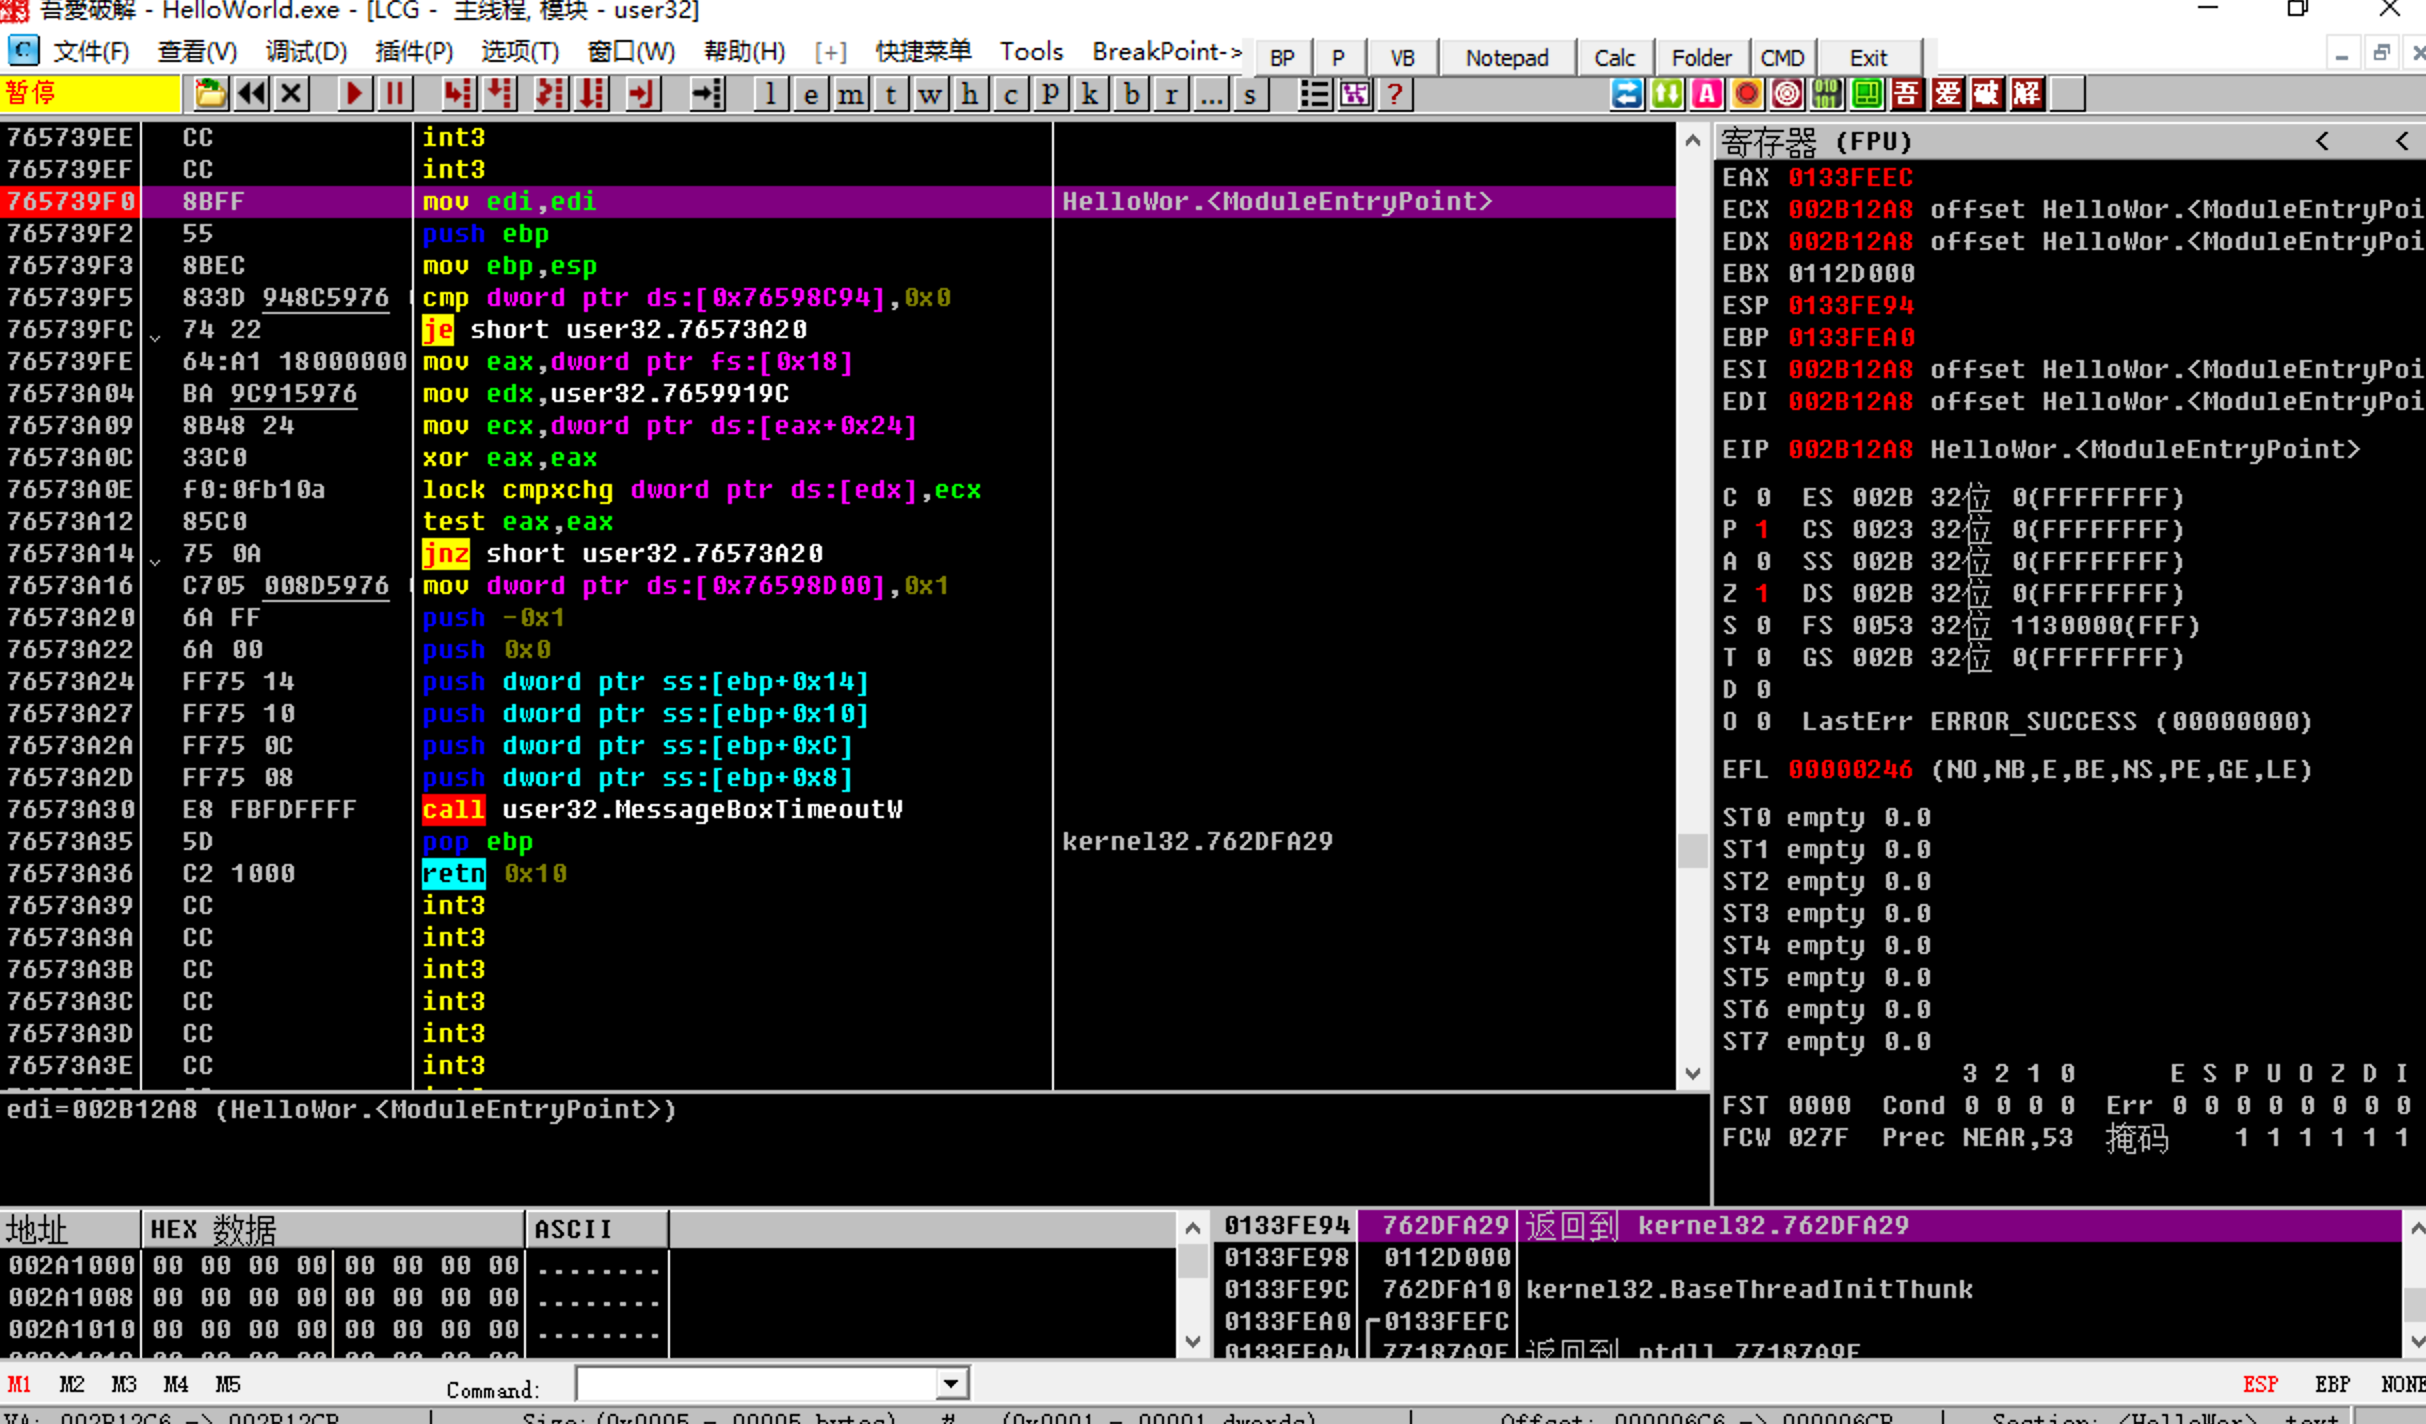This screenshot has width=2426, height=1424.
Task: Switch to M2 memory dump slot
Action: click(72, 1384)
